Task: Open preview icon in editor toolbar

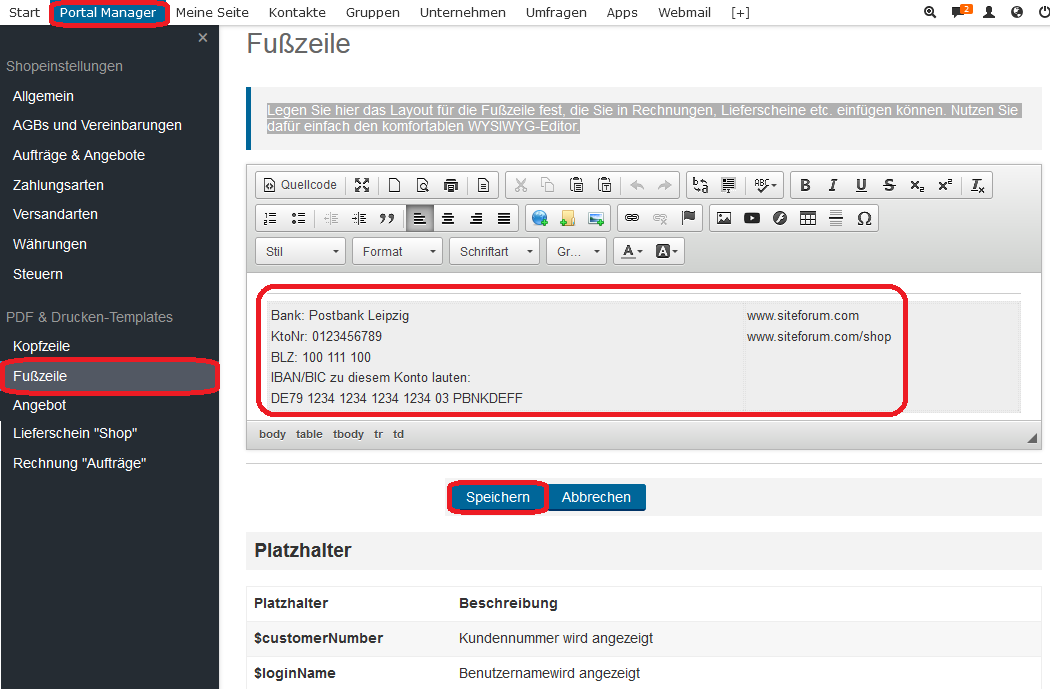Action: [423, 185]
